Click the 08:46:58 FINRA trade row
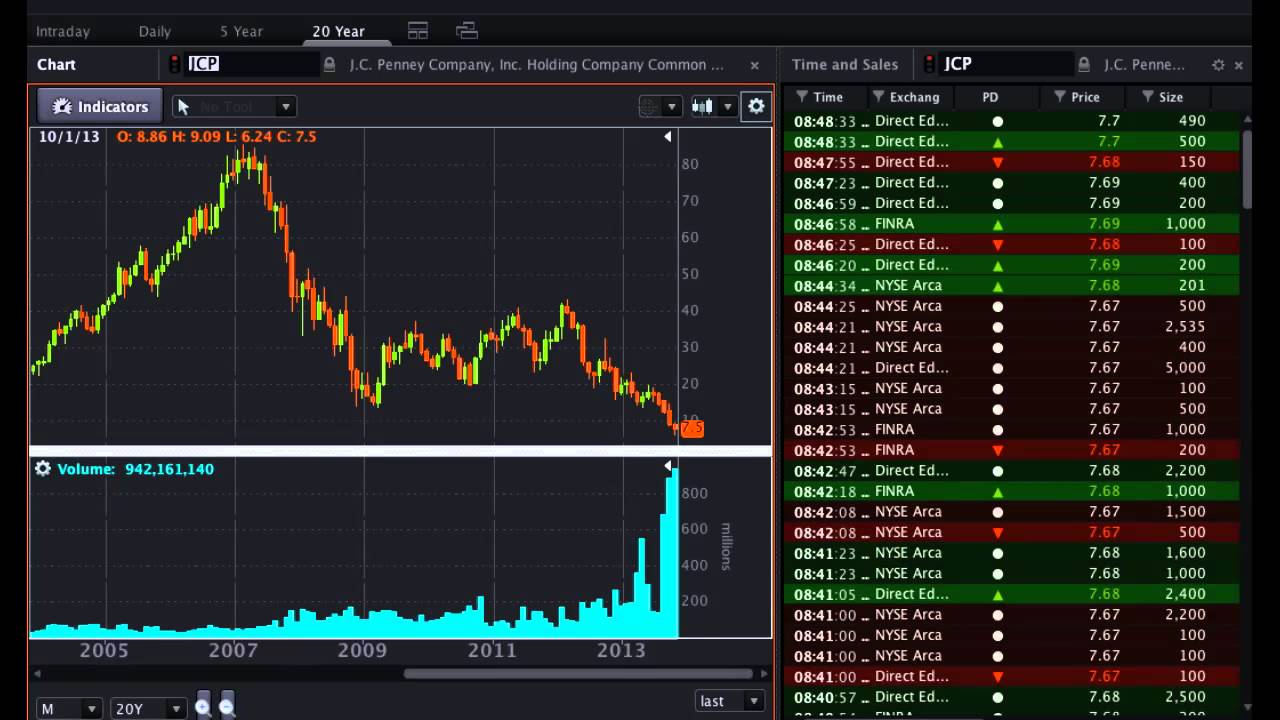Image resolution: width=1280 pixels, height=720 pixels. click(1012, 224)
